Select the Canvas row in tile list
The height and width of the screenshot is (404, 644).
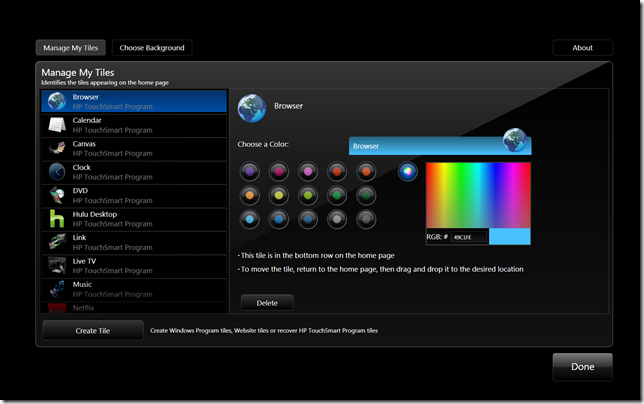[x=134, y=148]
